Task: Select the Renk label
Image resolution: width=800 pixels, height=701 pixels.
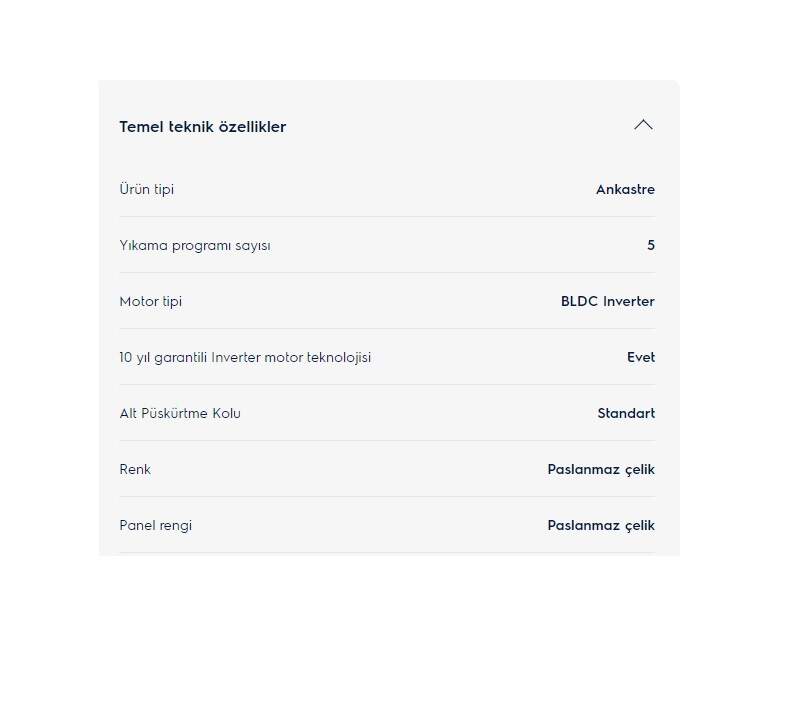Action: (135, 469)
